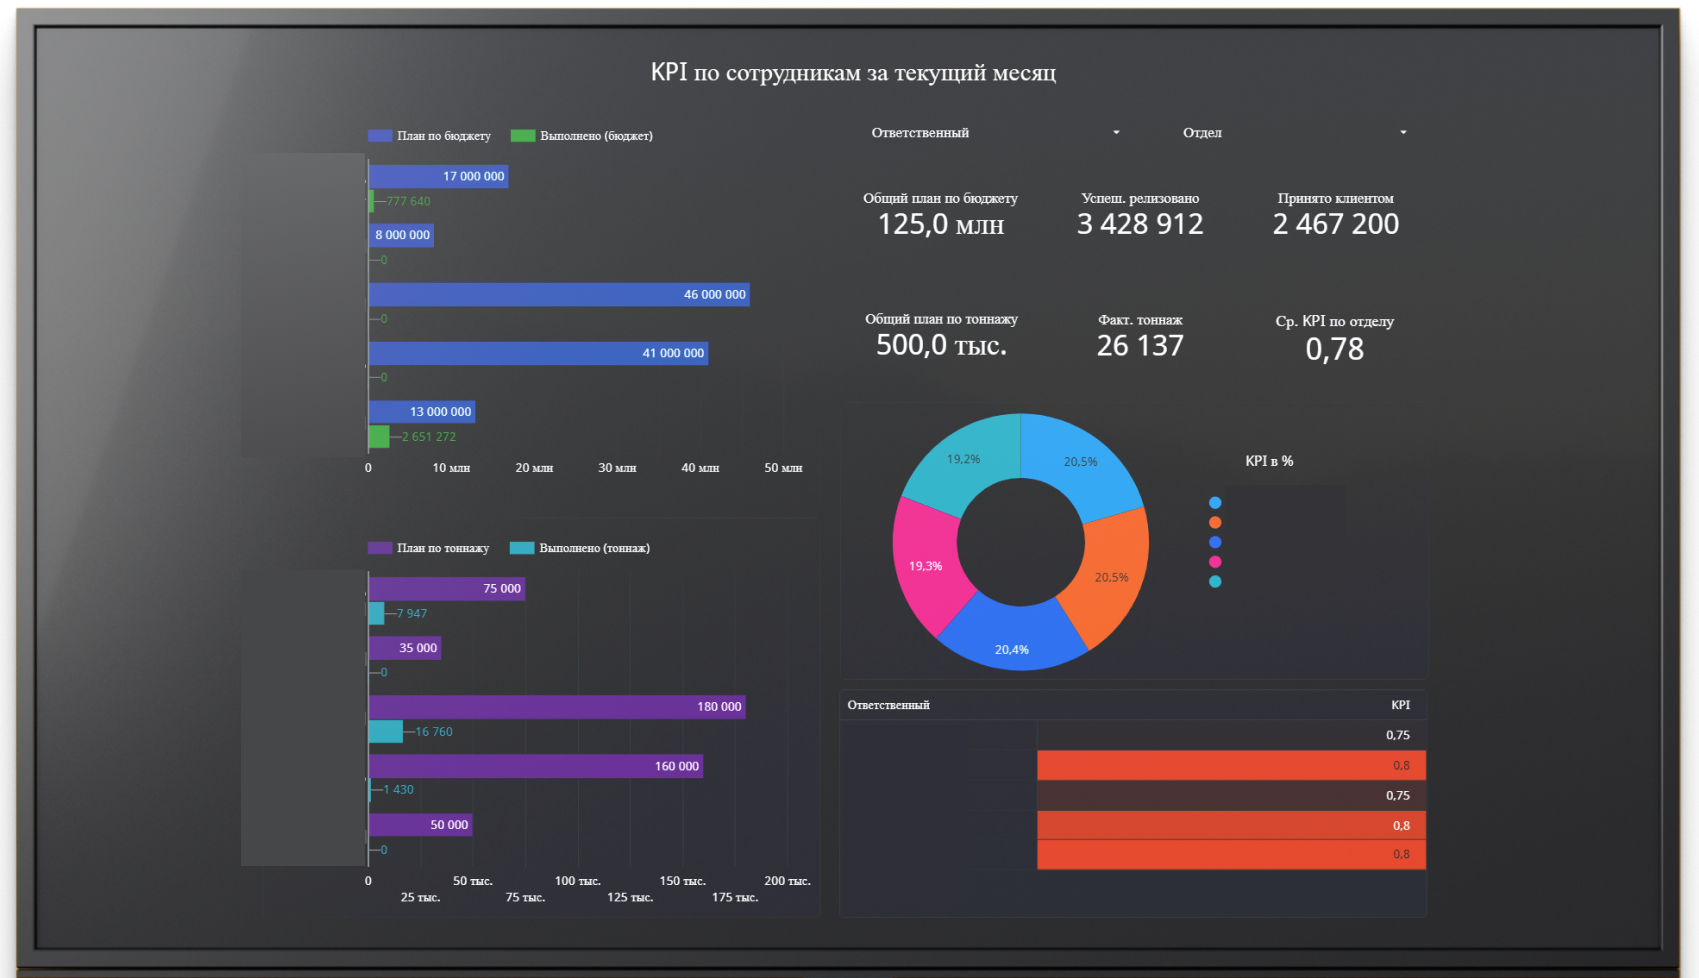Viewport: 1699px width, 978px height.
Task: Select the 0,78 average KPI scorecard
Action: coord(1334,338)
